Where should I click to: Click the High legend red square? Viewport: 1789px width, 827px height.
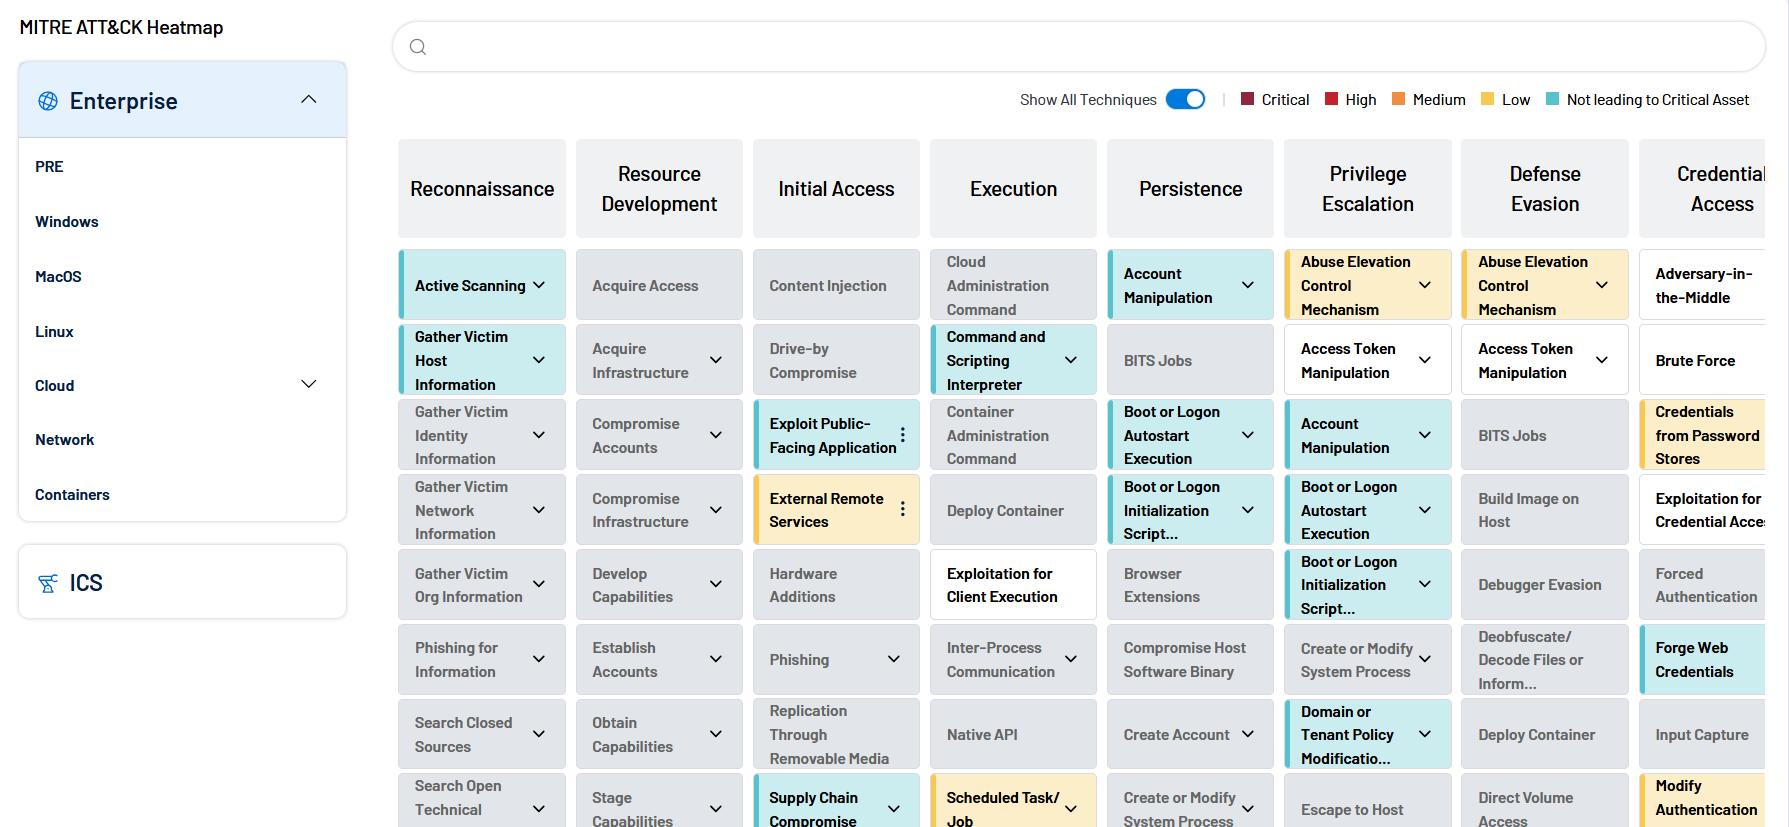(1331, 99)
